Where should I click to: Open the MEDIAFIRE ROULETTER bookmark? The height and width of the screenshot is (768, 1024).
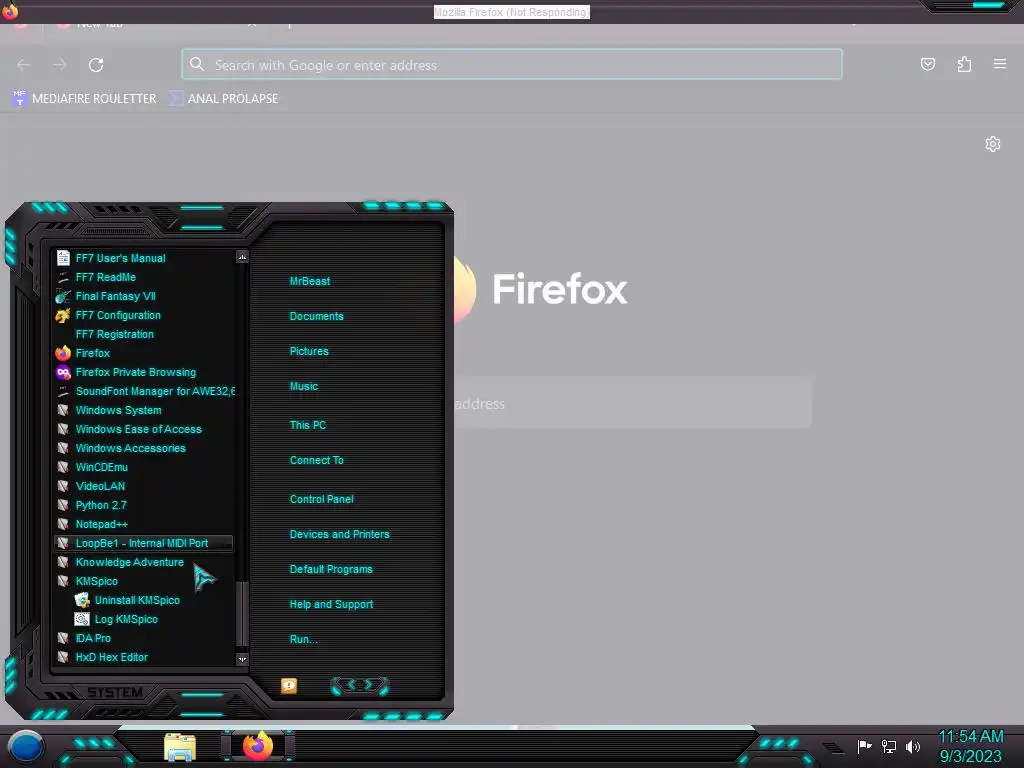click(x=84, y=99)
